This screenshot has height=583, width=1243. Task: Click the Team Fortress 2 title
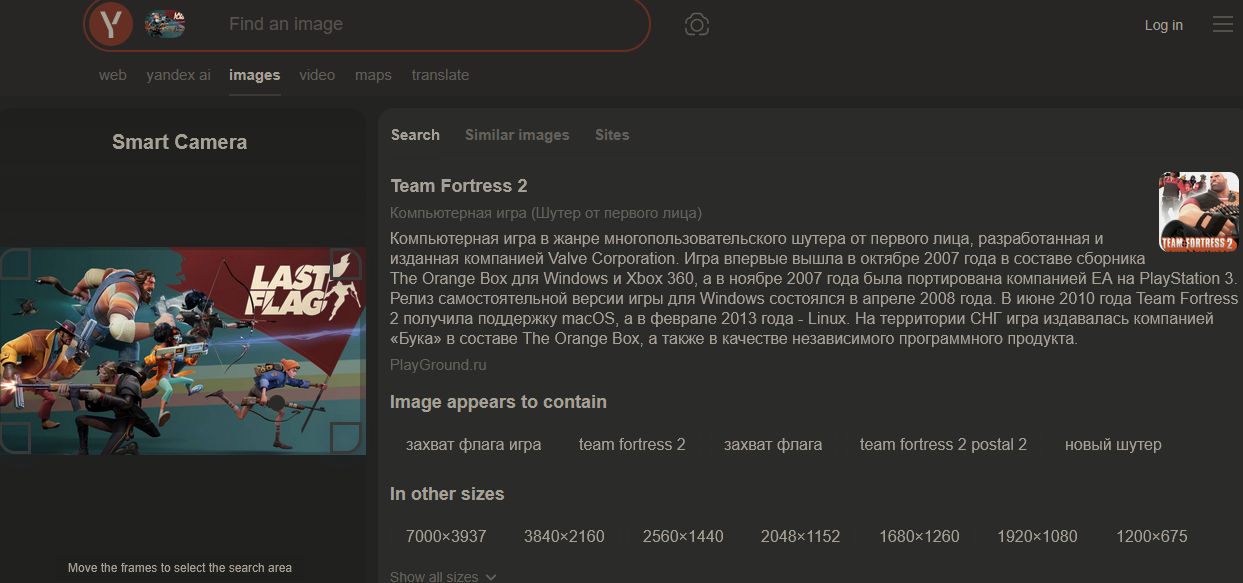(x=459, y=186)
